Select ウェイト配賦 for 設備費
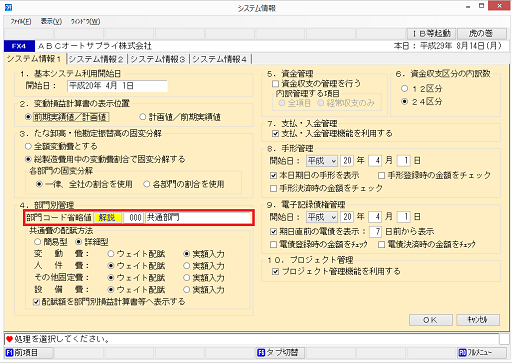The image size is (512, 363). coord(136,290)
